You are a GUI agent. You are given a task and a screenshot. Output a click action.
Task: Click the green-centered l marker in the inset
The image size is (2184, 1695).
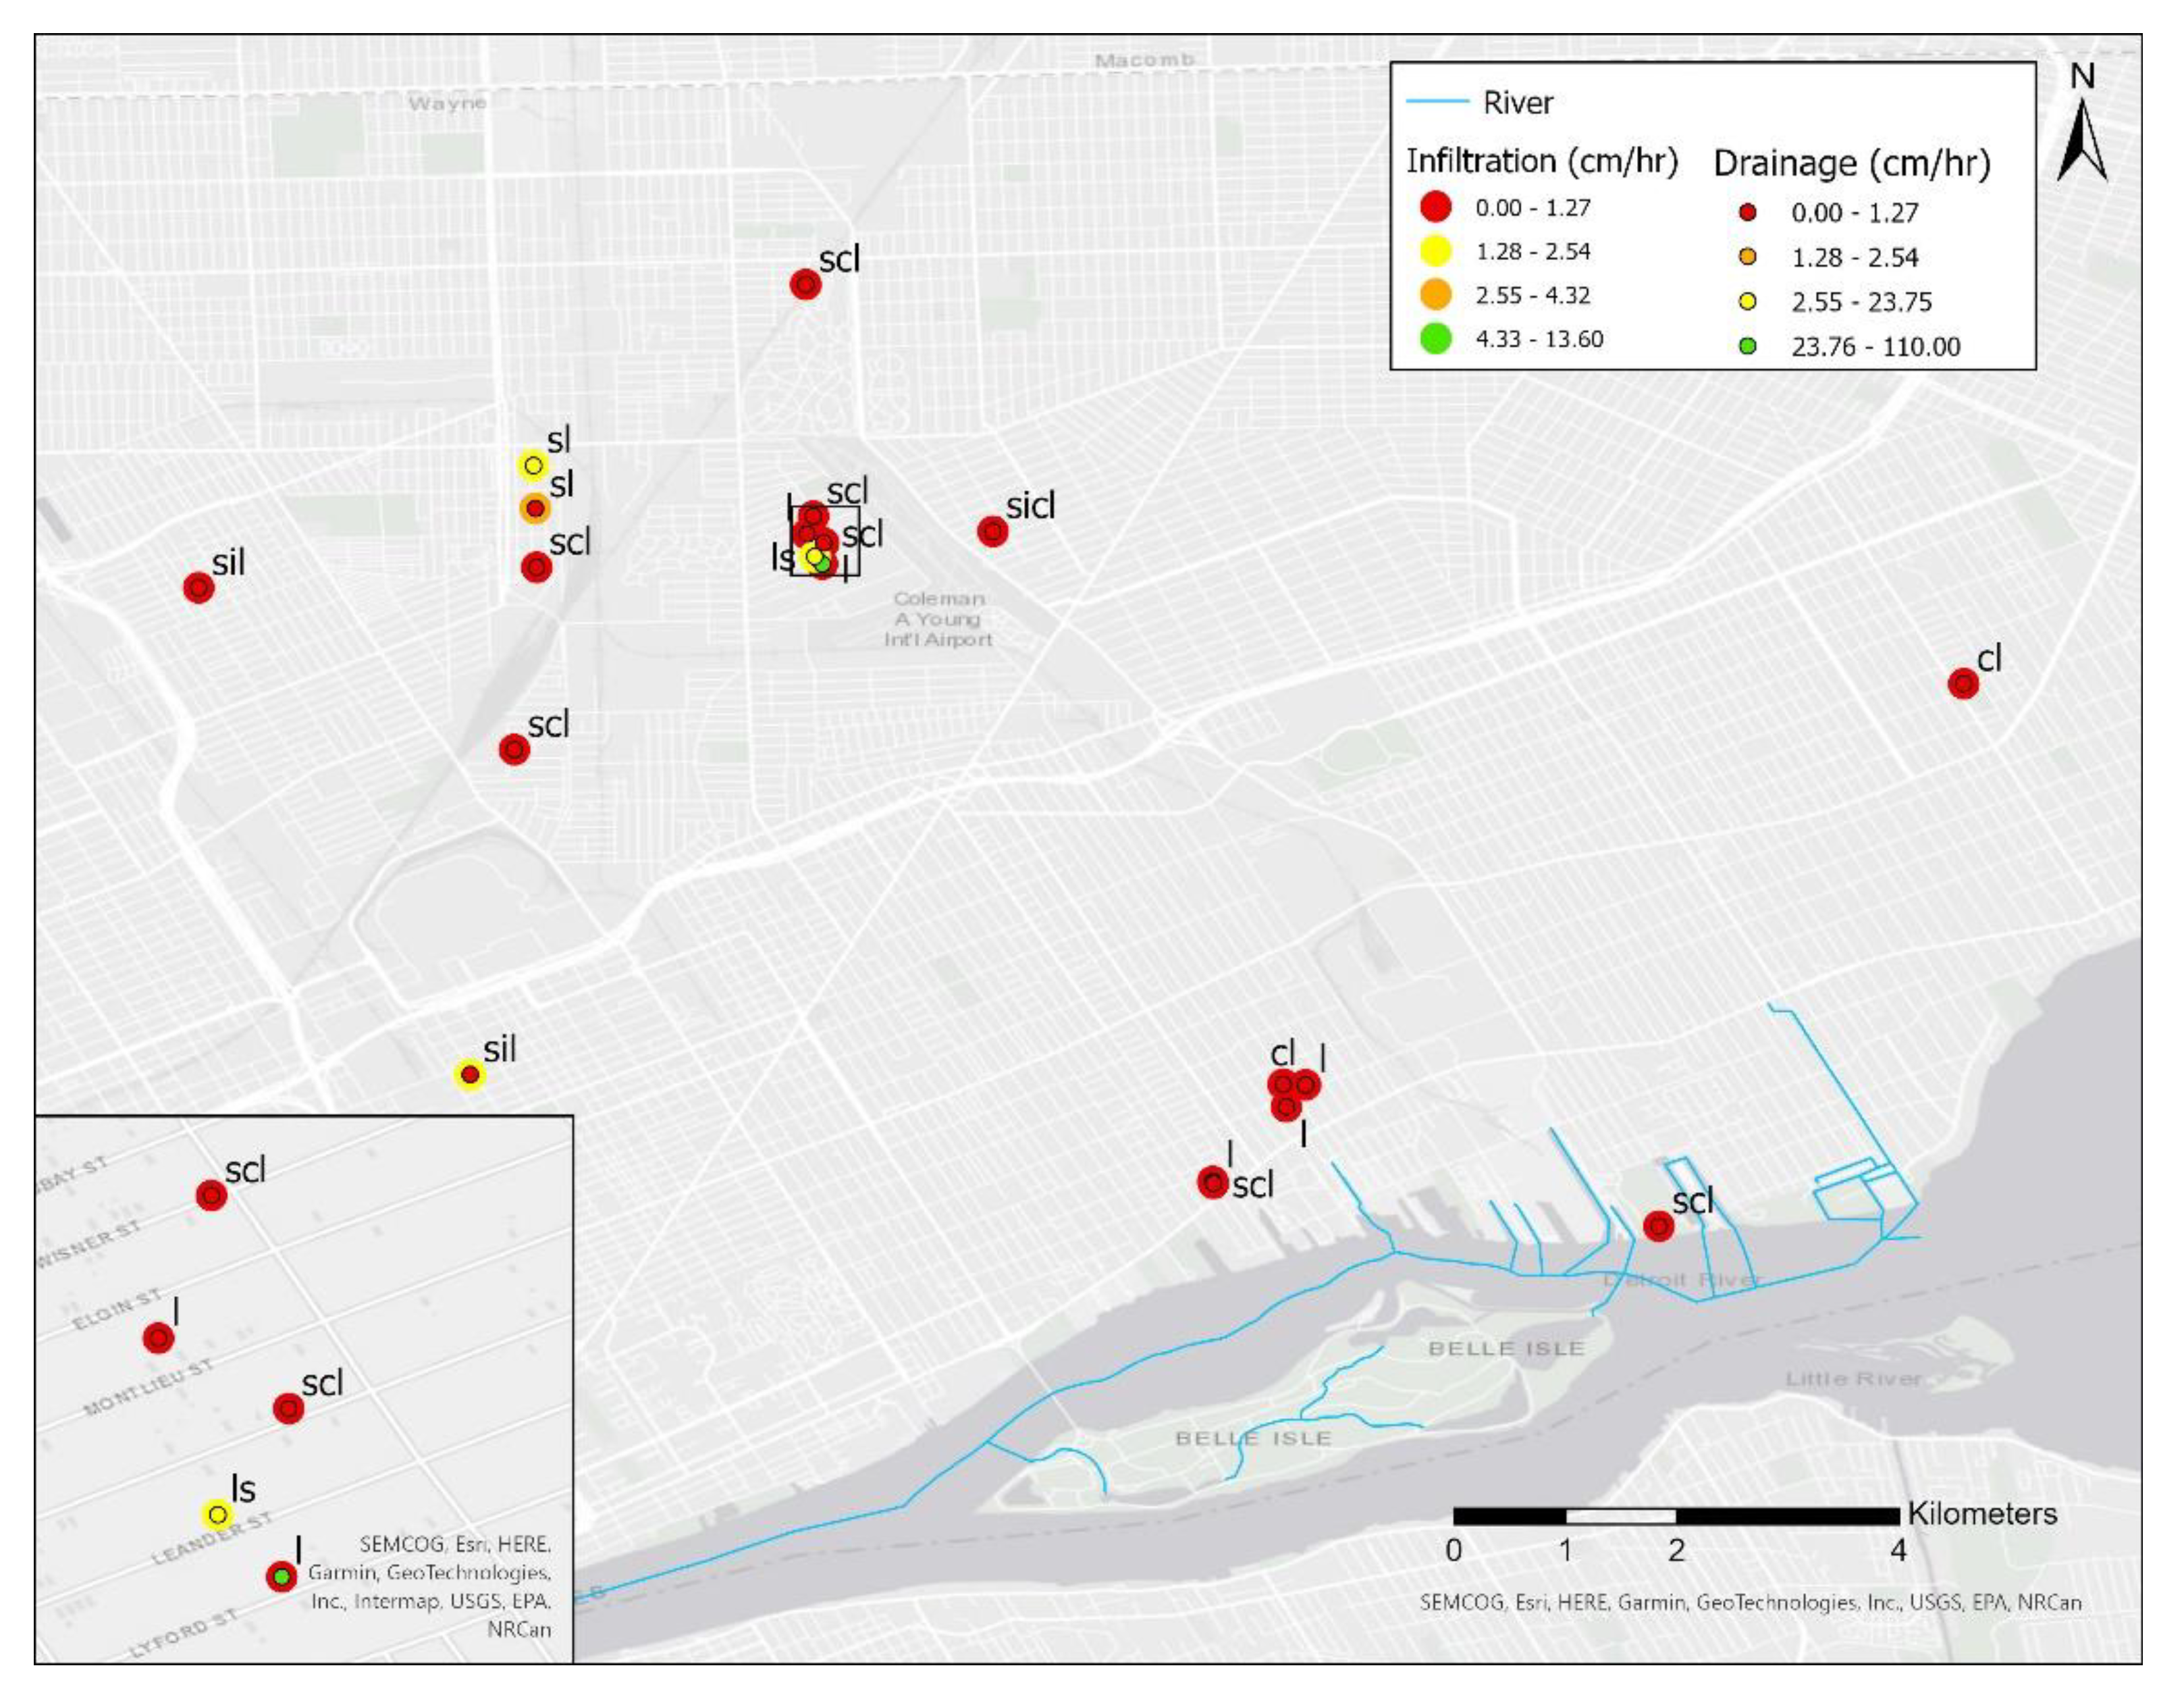tap(282, 1577)
